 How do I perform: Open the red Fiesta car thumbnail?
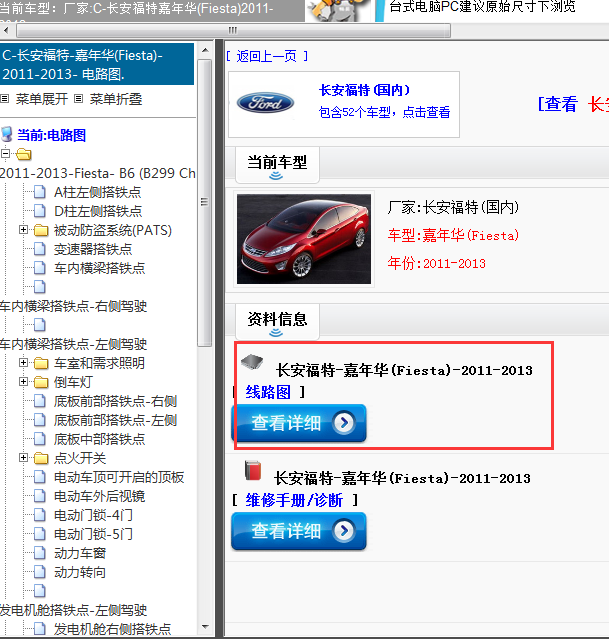click(x=304, y=239)
